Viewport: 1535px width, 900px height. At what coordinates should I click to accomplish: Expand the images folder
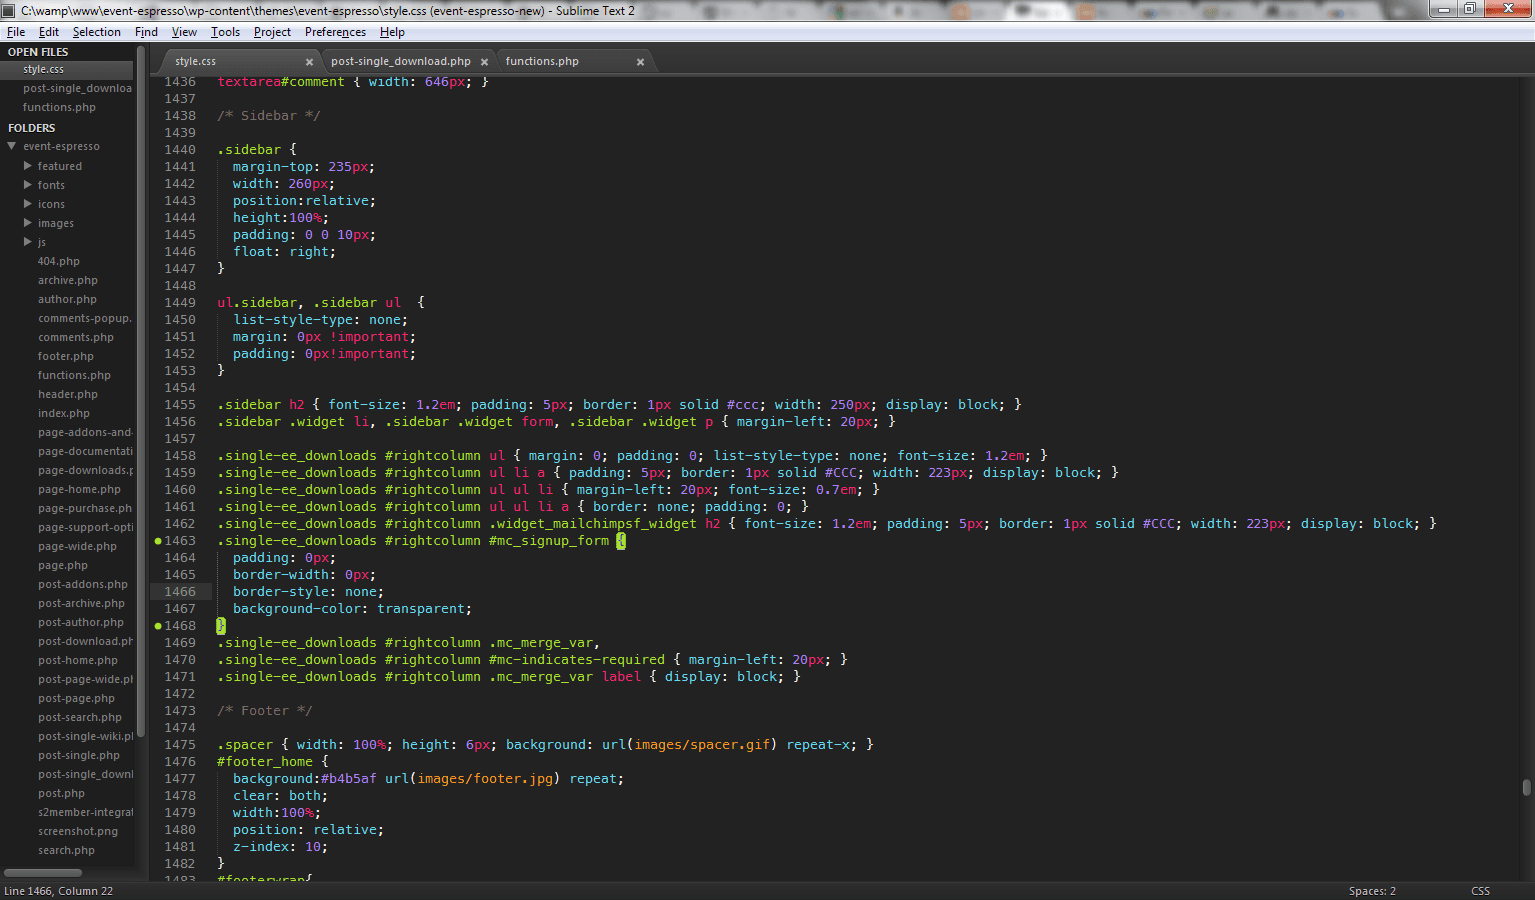coord(29,222)
